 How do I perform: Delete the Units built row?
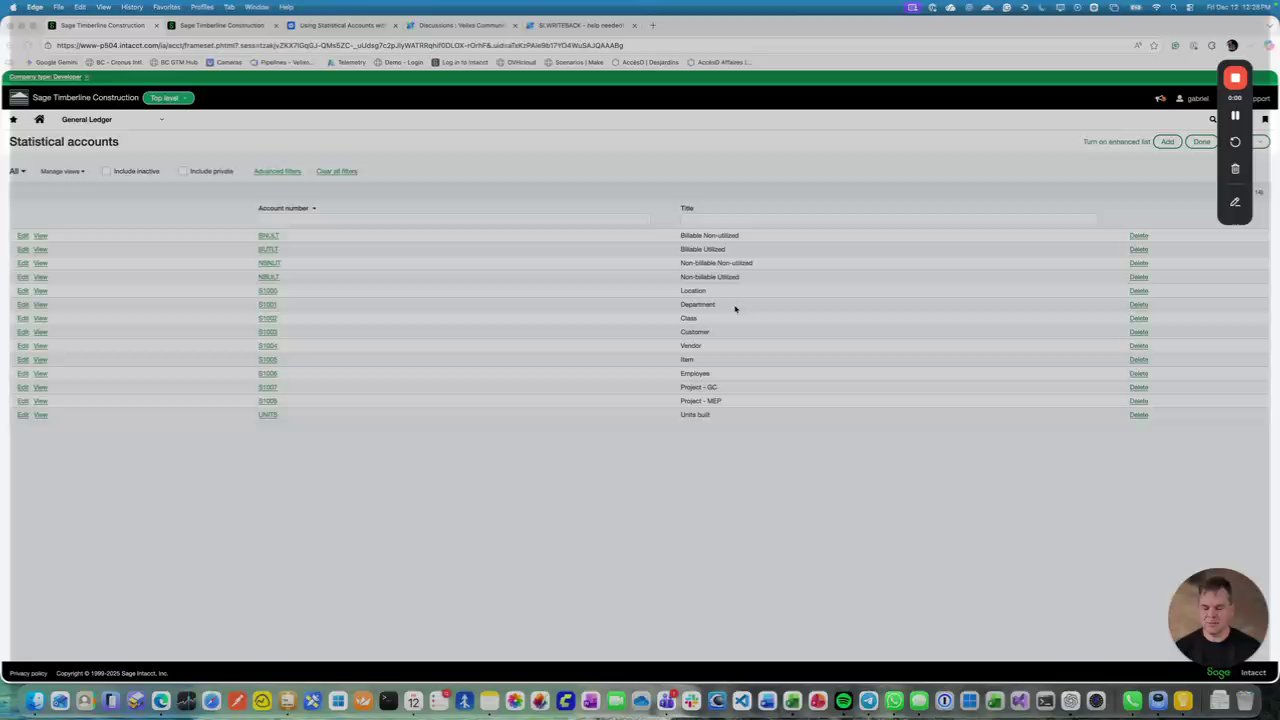coord(1138,415)
